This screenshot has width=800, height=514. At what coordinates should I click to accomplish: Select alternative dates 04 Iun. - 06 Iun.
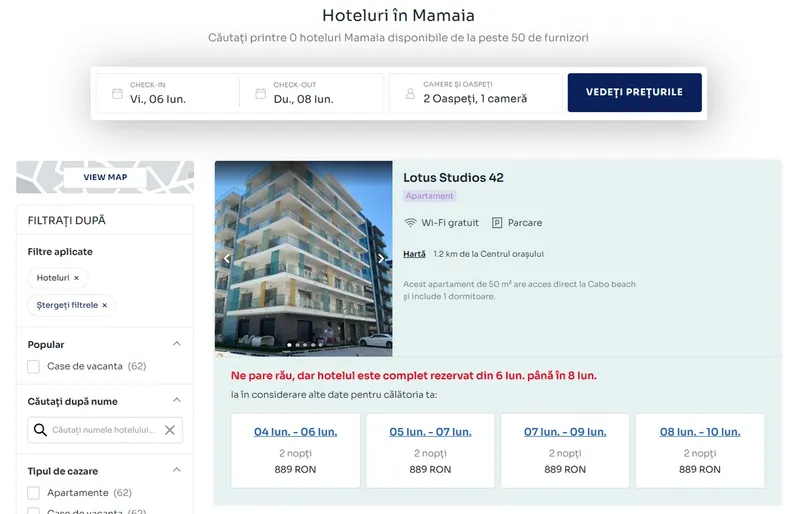pos(295,432)
